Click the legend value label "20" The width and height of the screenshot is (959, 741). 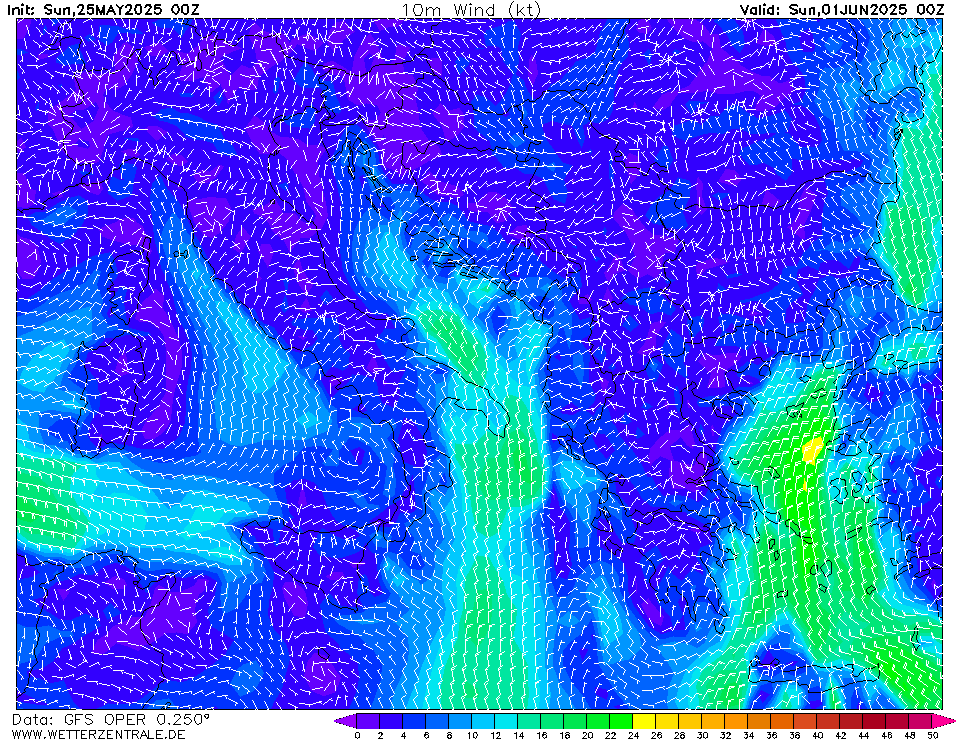[587, 735]
